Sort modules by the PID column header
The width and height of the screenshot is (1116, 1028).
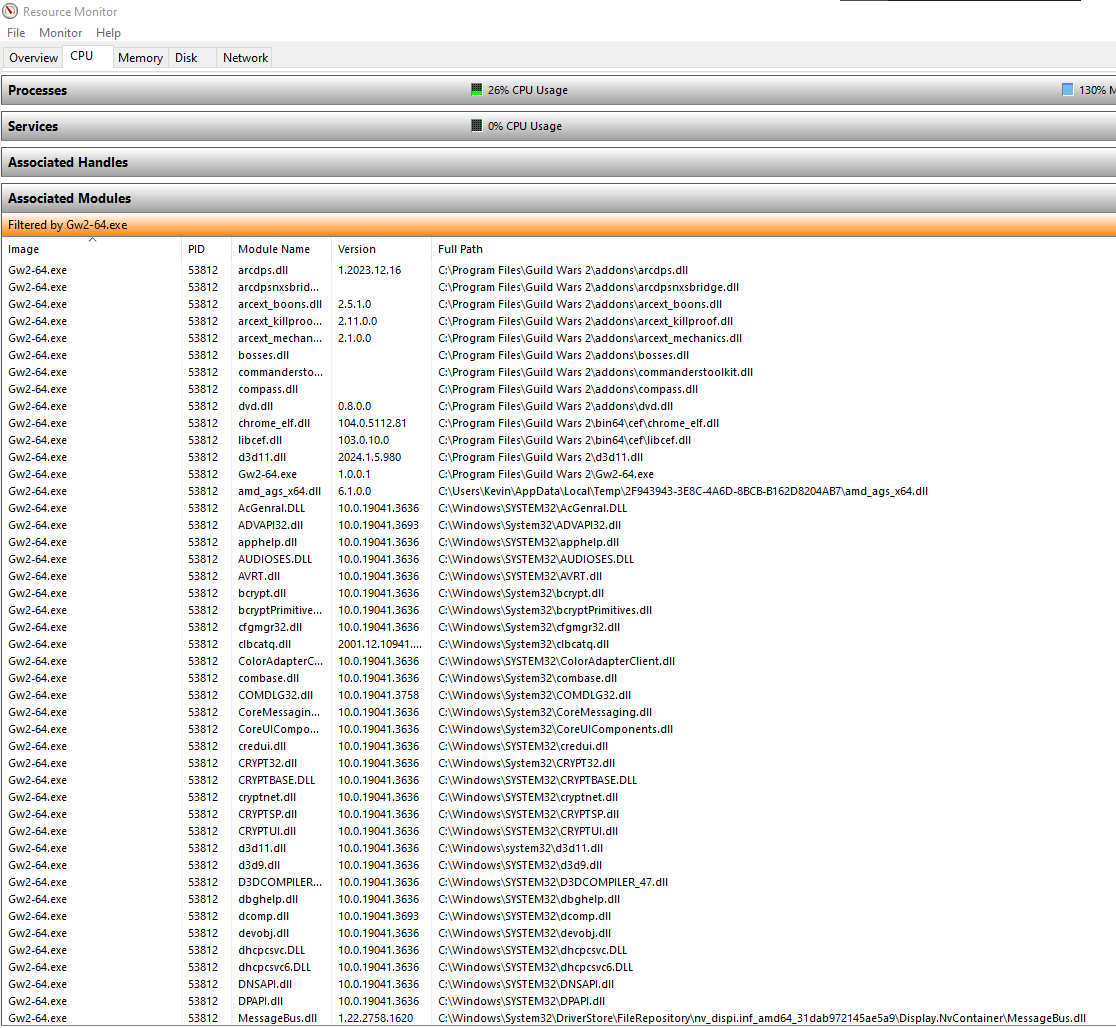click(x=206, y=249)
